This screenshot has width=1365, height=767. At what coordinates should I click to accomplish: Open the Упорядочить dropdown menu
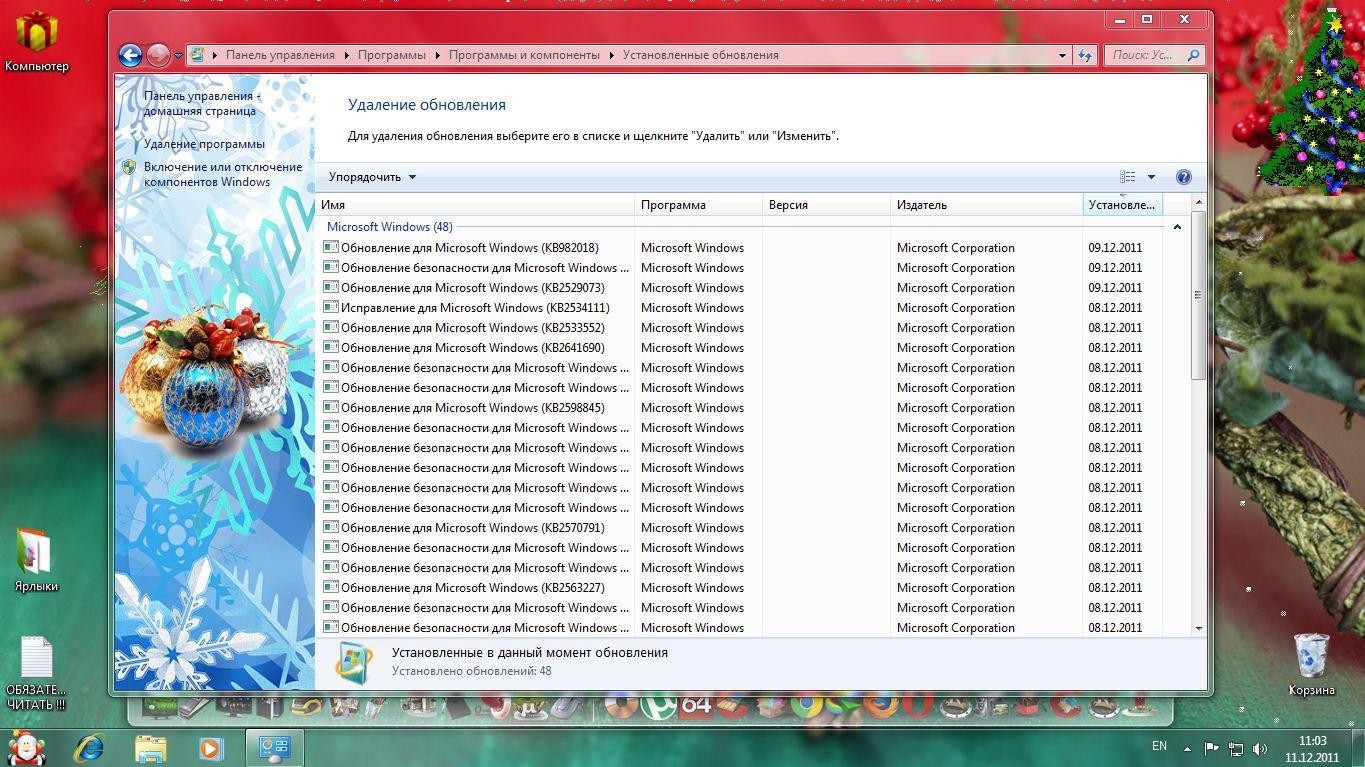pyautogui.click(x=372, y=177)
